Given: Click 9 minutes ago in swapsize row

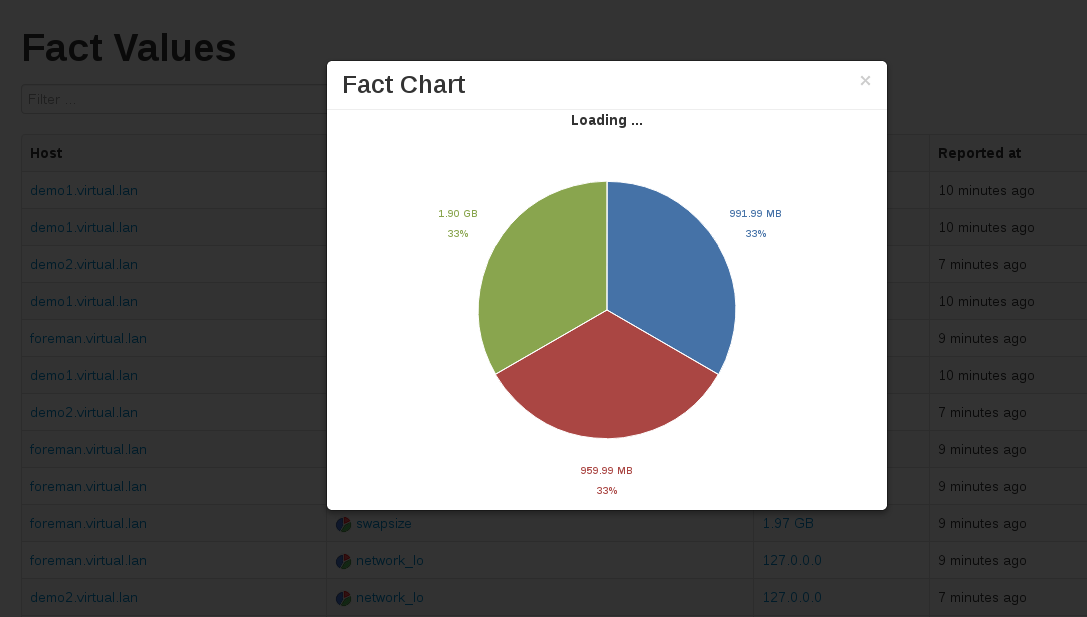Looking at the screenshot, I should pyautogui.click(x=982, y=523).
